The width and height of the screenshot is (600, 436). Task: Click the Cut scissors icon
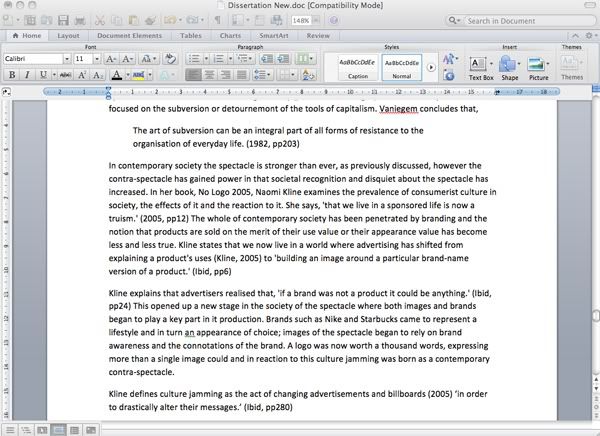(x=100, y=20)
